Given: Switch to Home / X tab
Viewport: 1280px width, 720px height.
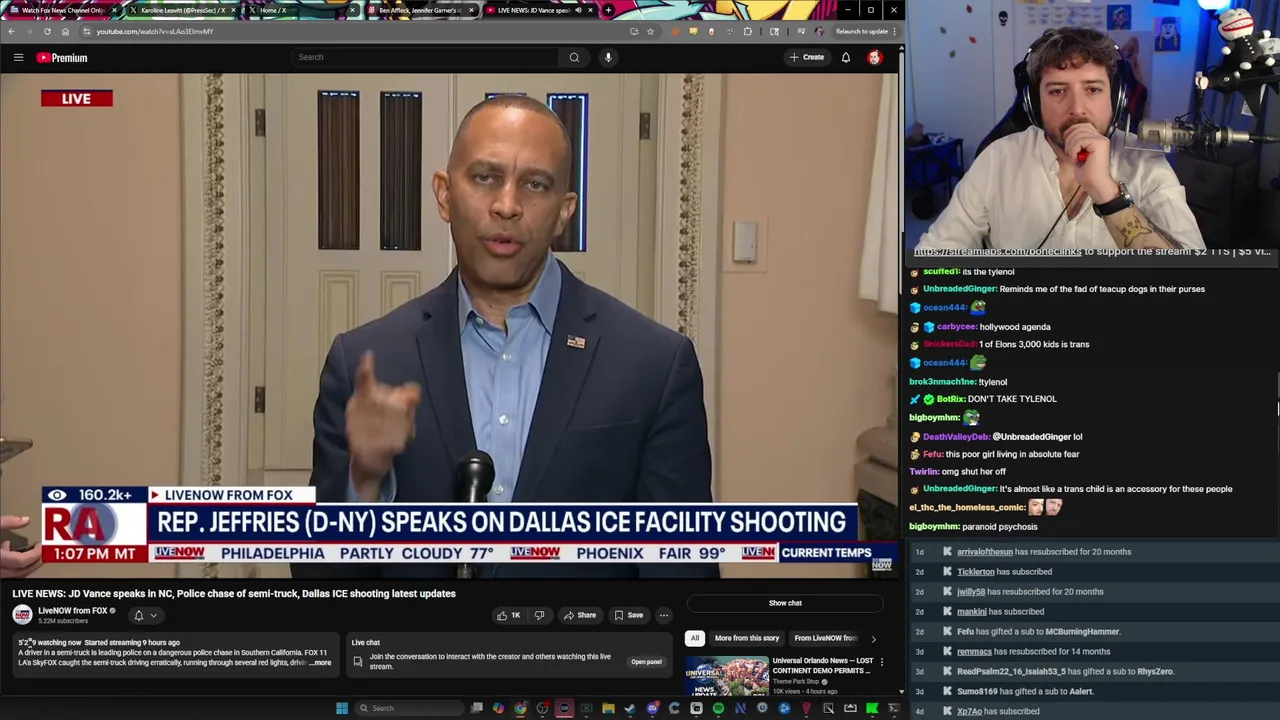Looking at the screenshot, I should (300, 10).
